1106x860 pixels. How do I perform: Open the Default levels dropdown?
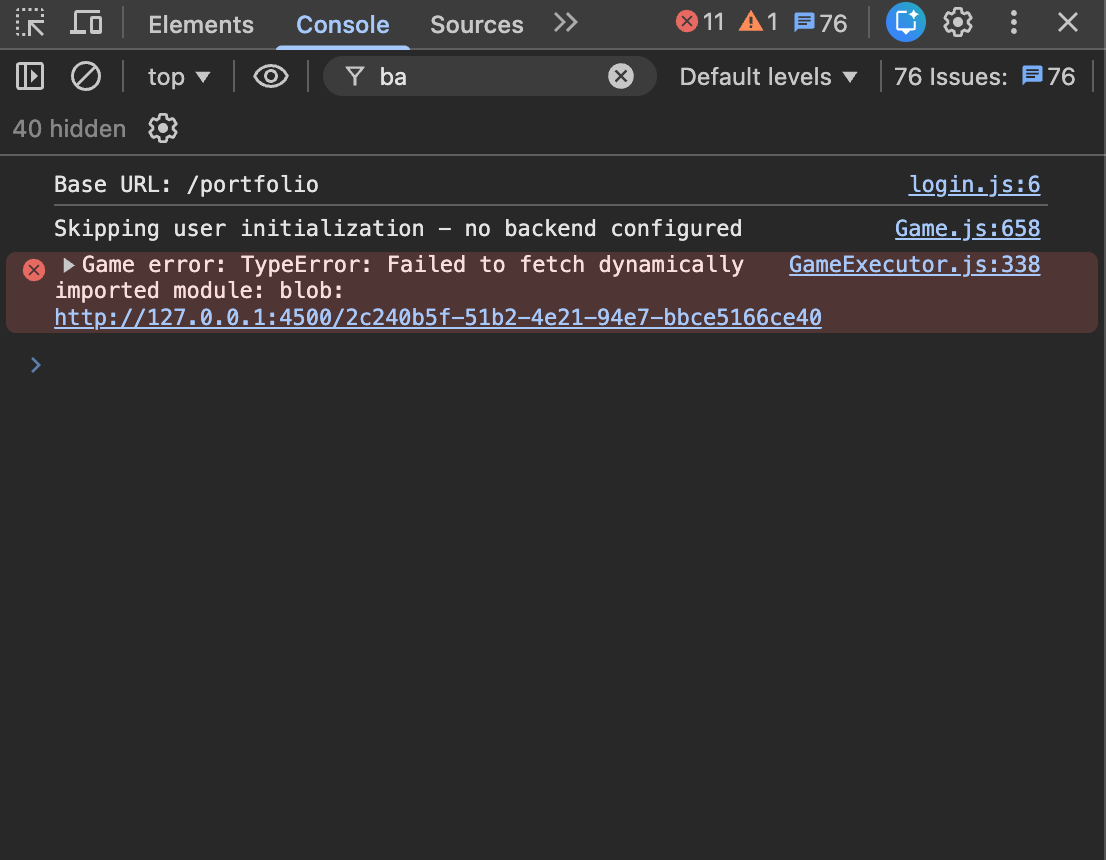[x=768, y=77]
